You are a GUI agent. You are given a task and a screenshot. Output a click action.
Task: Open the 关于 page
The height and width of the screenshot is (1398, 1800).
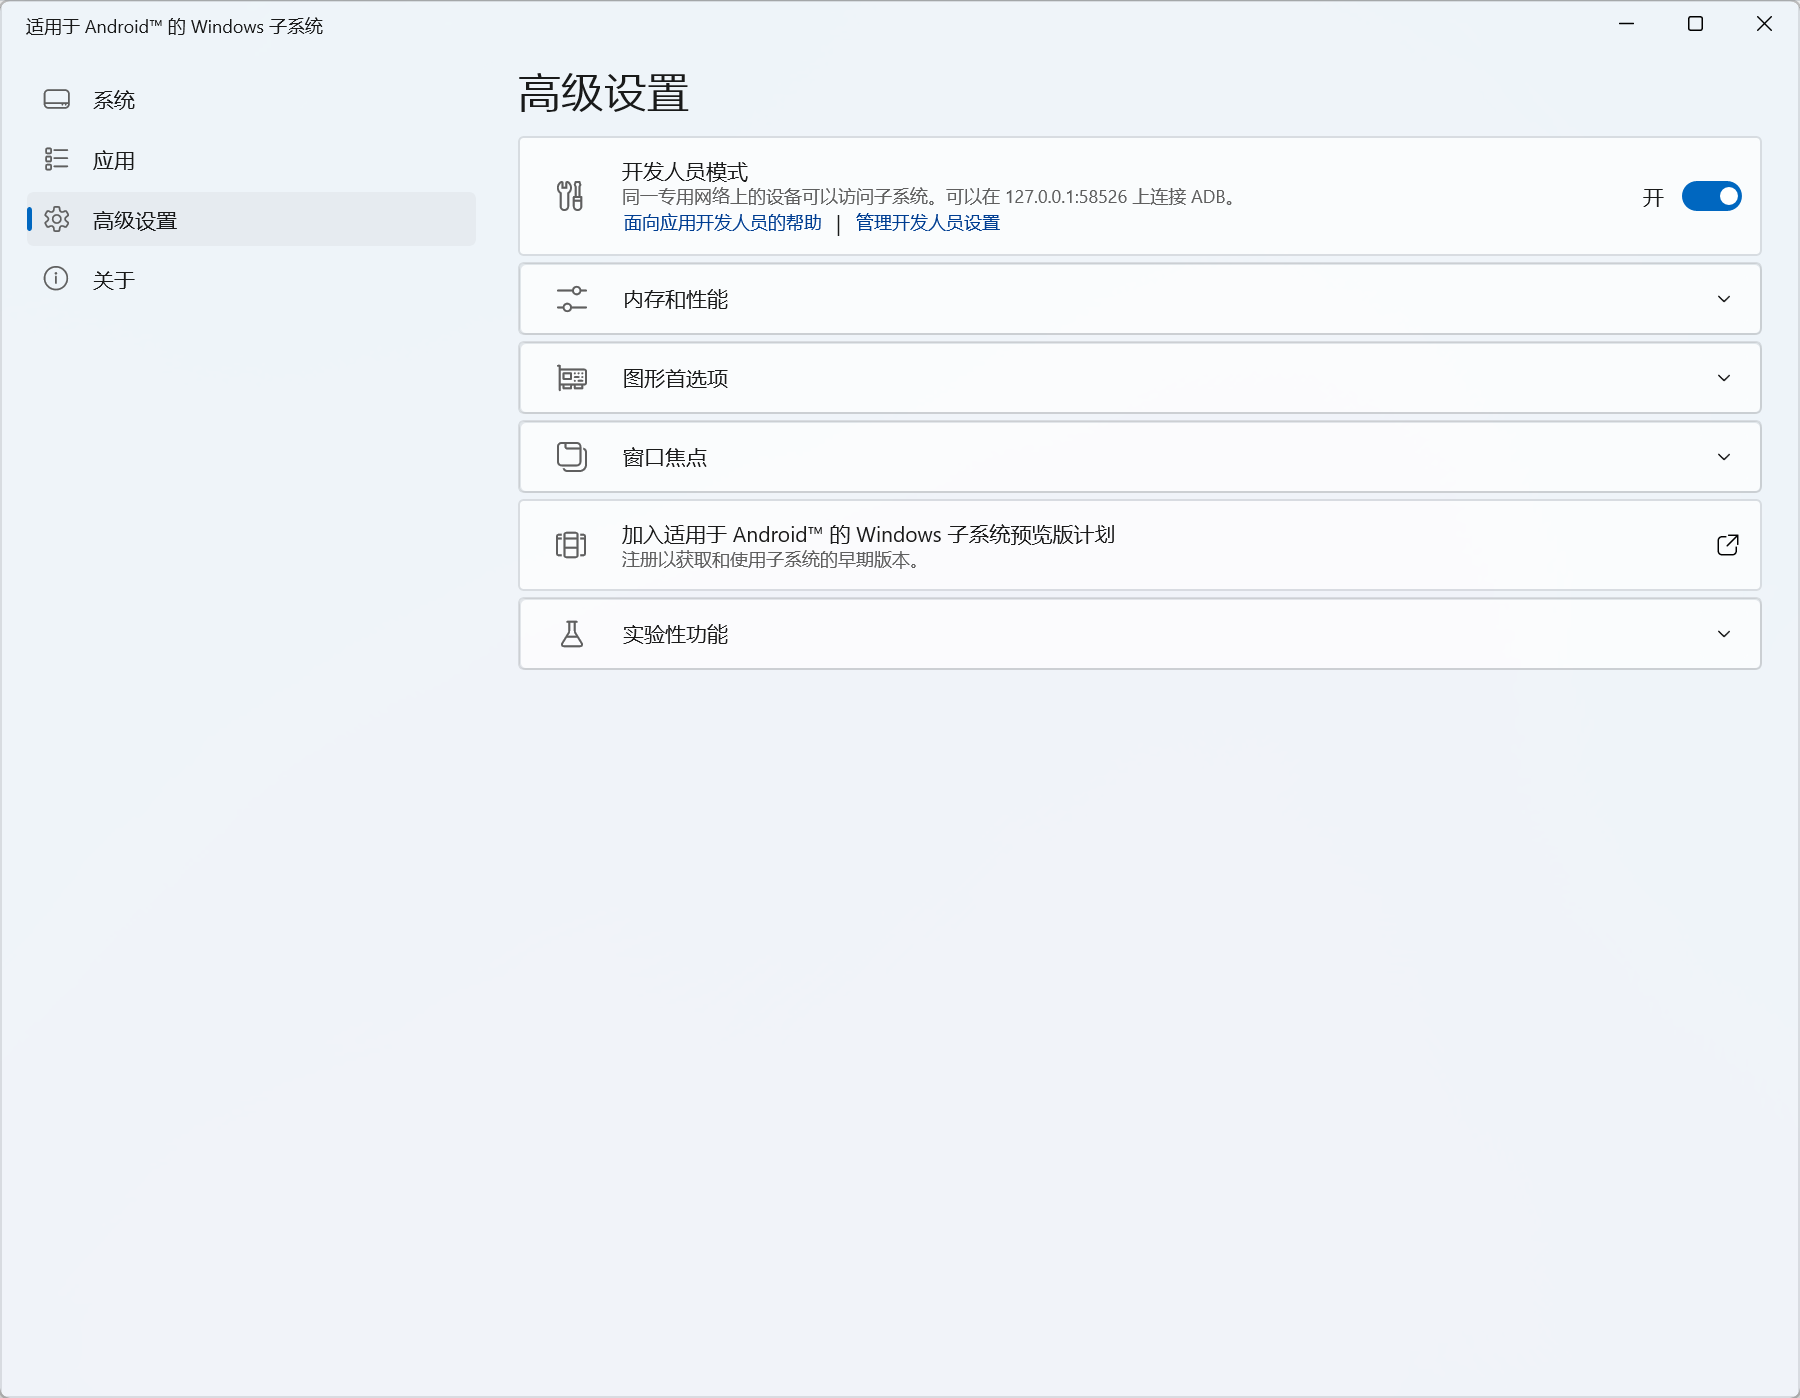[x=251, y=279]
